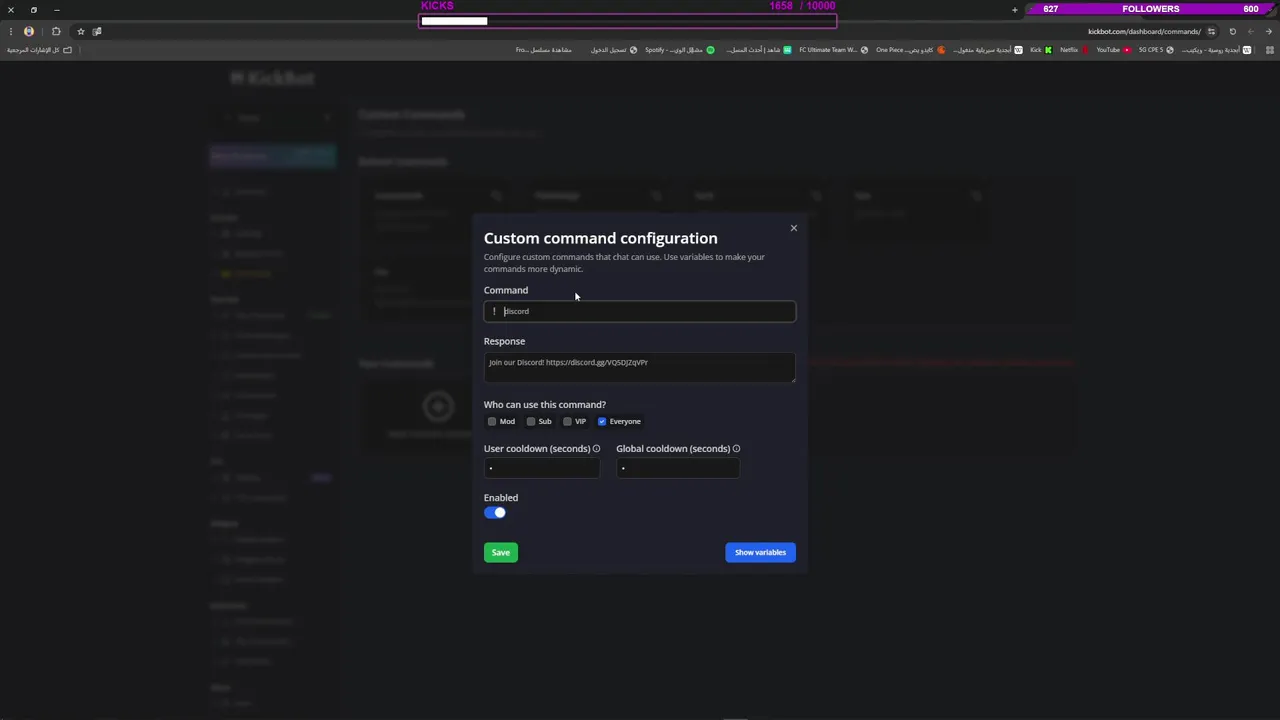This screenshot has width=1280, height=720.
Task: Click the translate page icon in address bar
Action: [x=97, y=31]
